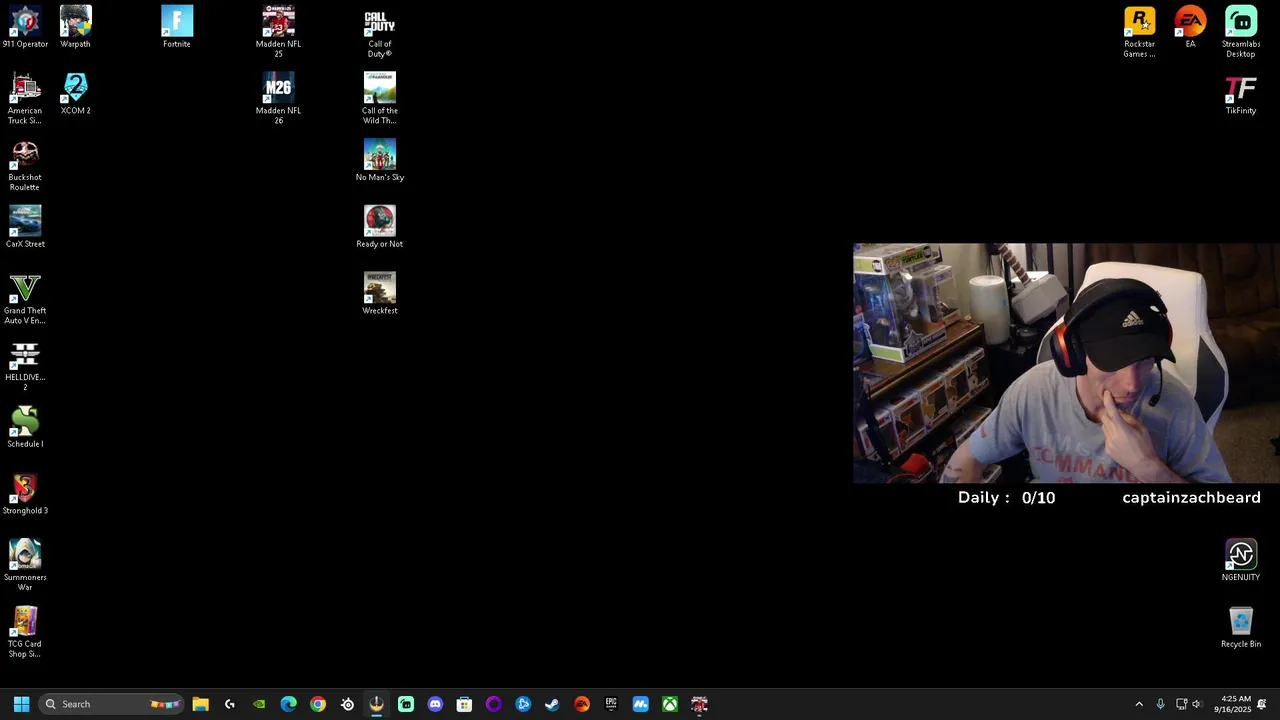Viewport: 1280px width, 720px height.
Task: Select the Rockstar Games Launcher desktop icon
Action: point(1139,32)
